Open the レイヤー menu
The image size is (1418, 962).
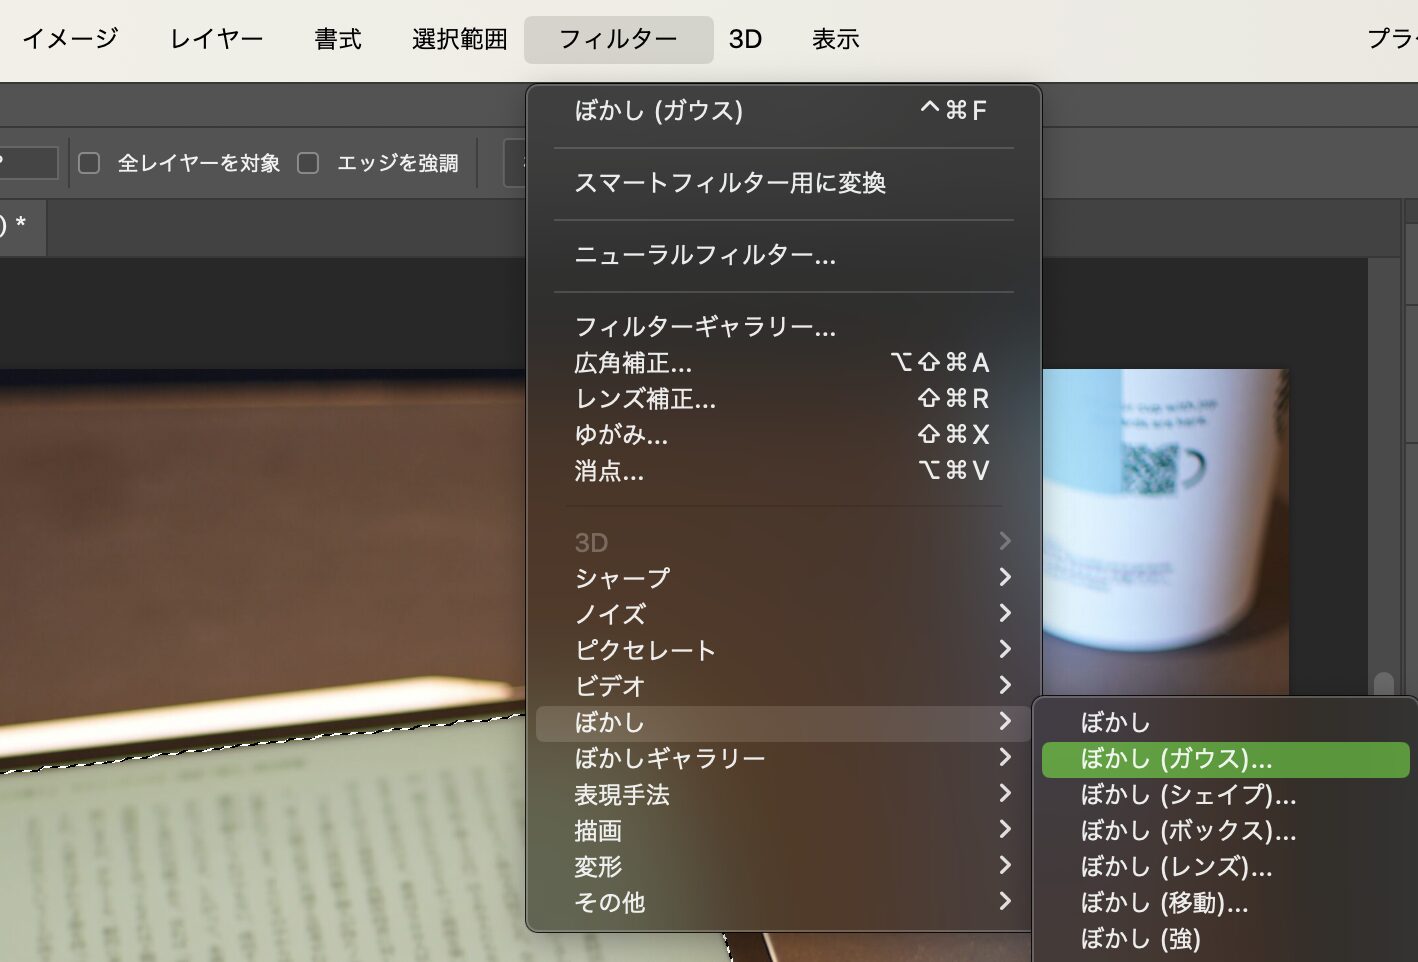click(x=216, y=39)
